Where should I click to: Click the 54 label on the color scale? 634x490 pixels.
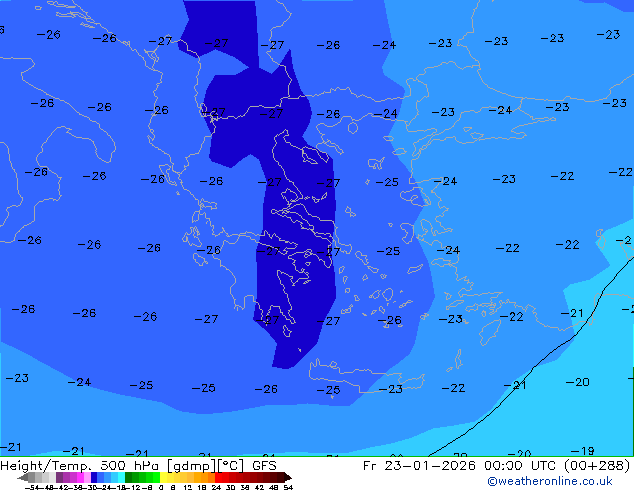(x=288, y=488)
